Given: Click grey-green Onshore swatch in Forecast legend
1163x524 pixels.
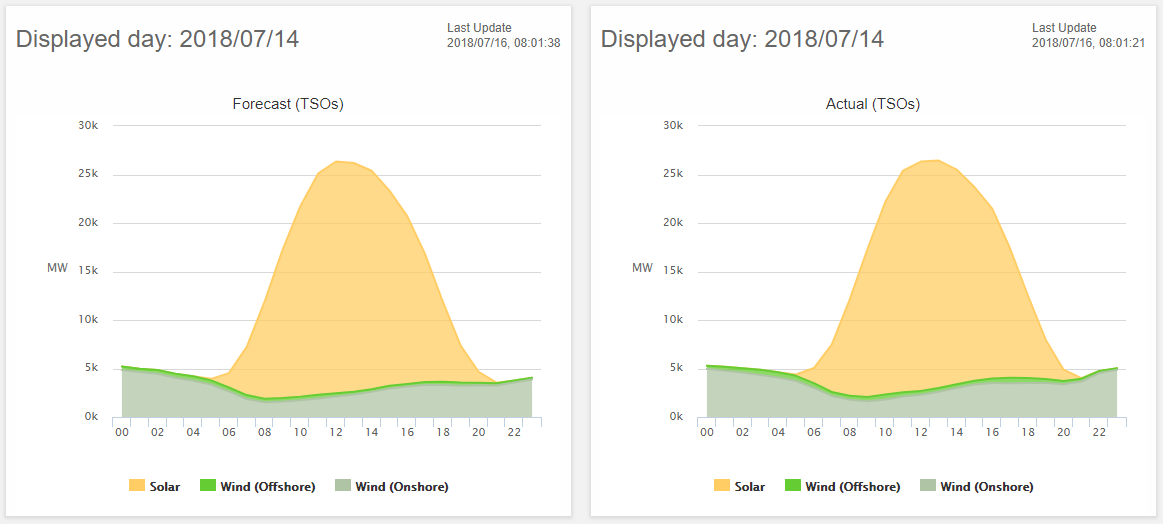Looking at the screenshot, I should 342,486.
